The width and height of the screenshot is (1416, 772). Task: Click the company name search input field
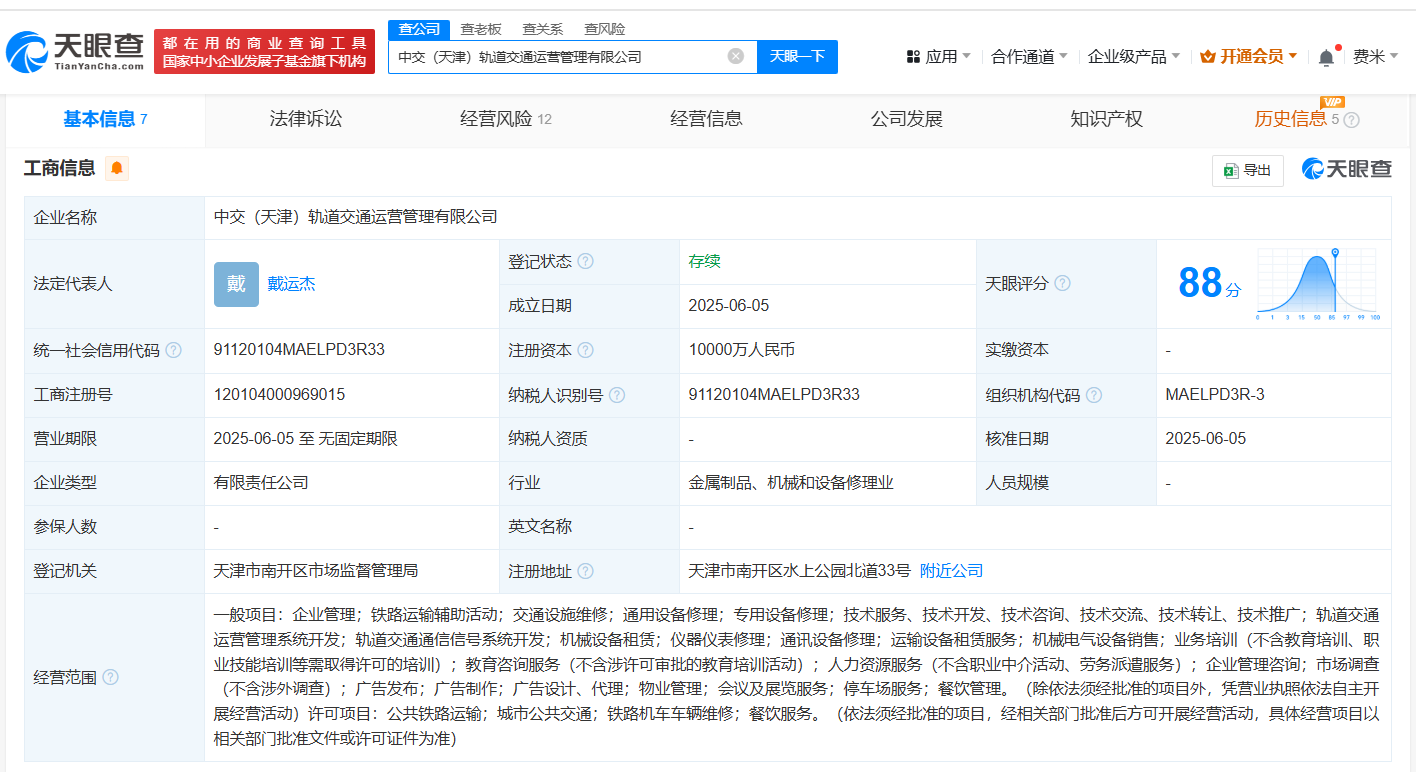tap(555, 57)
